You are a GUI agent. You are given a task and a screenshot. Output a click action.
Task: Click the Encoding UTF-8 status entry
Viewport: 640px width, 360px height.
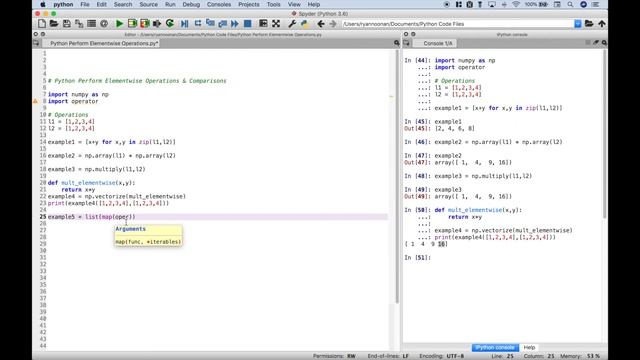(x=441, y=356)
